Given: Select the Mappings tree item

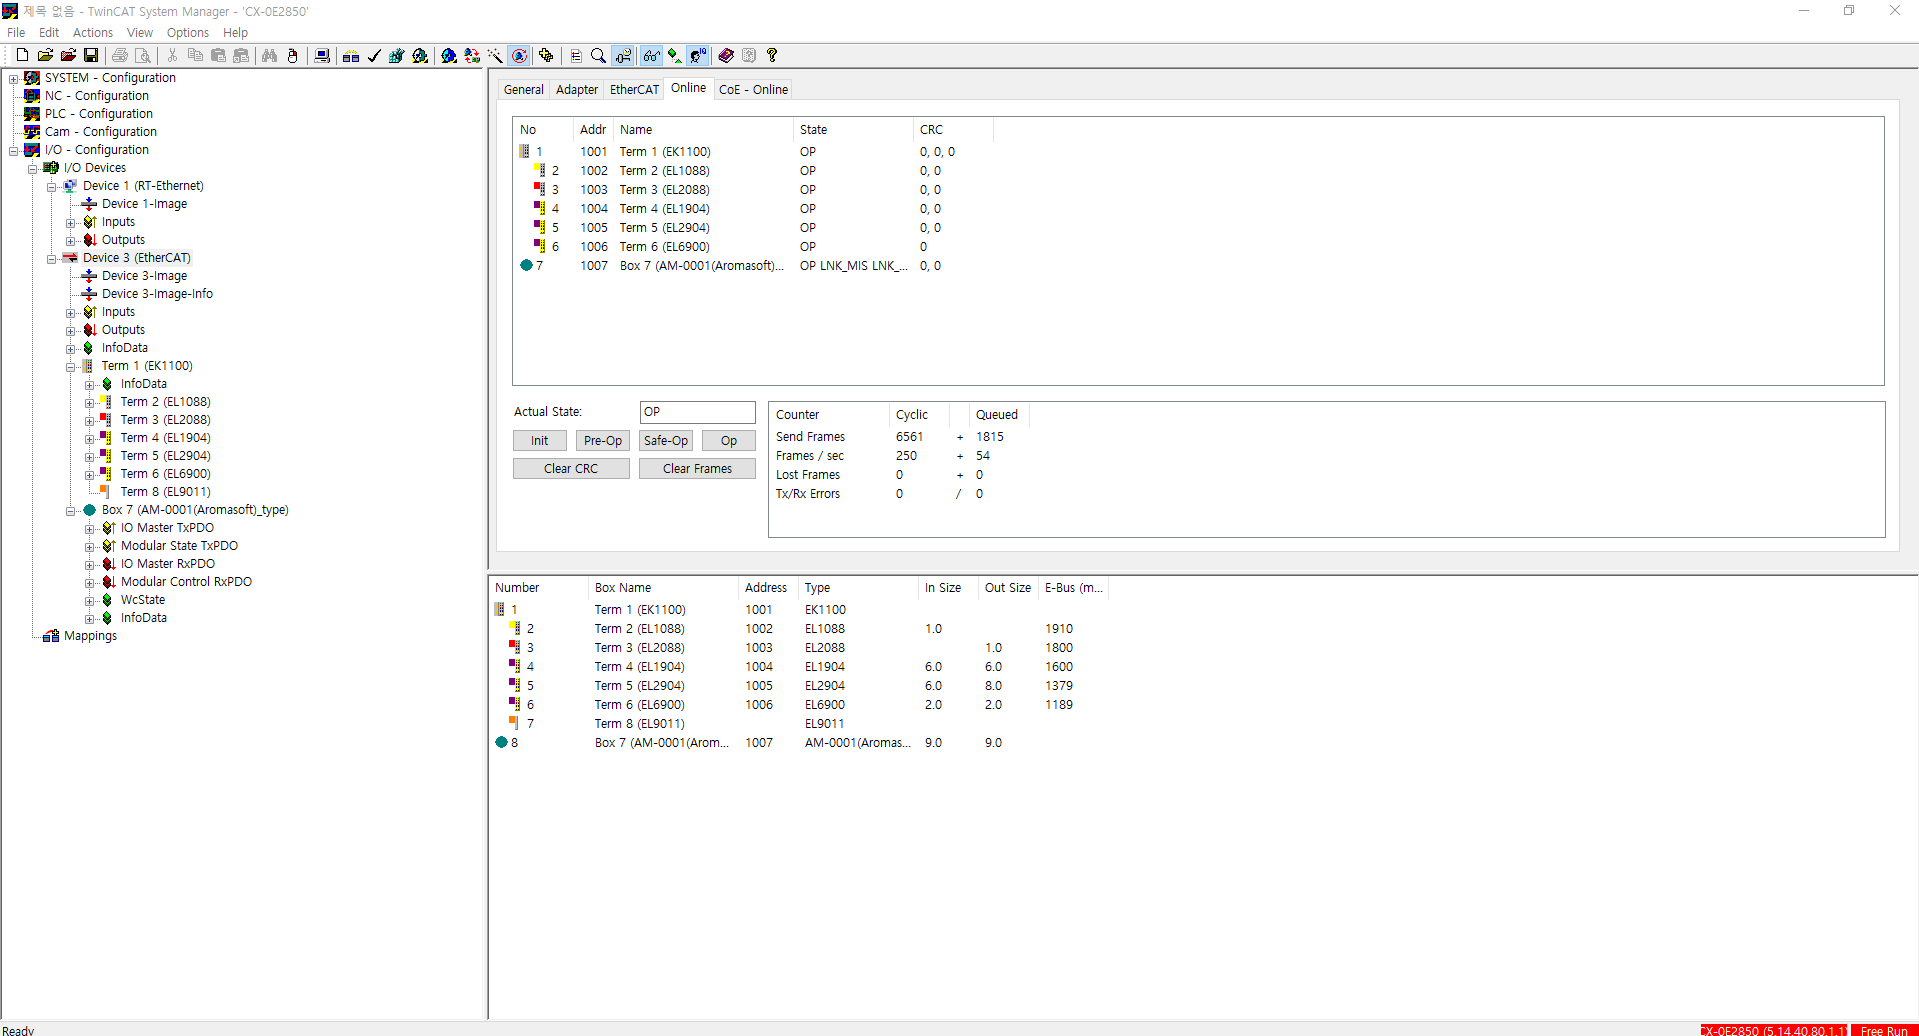Looking at the screenshot, I should tap(90, 636).
